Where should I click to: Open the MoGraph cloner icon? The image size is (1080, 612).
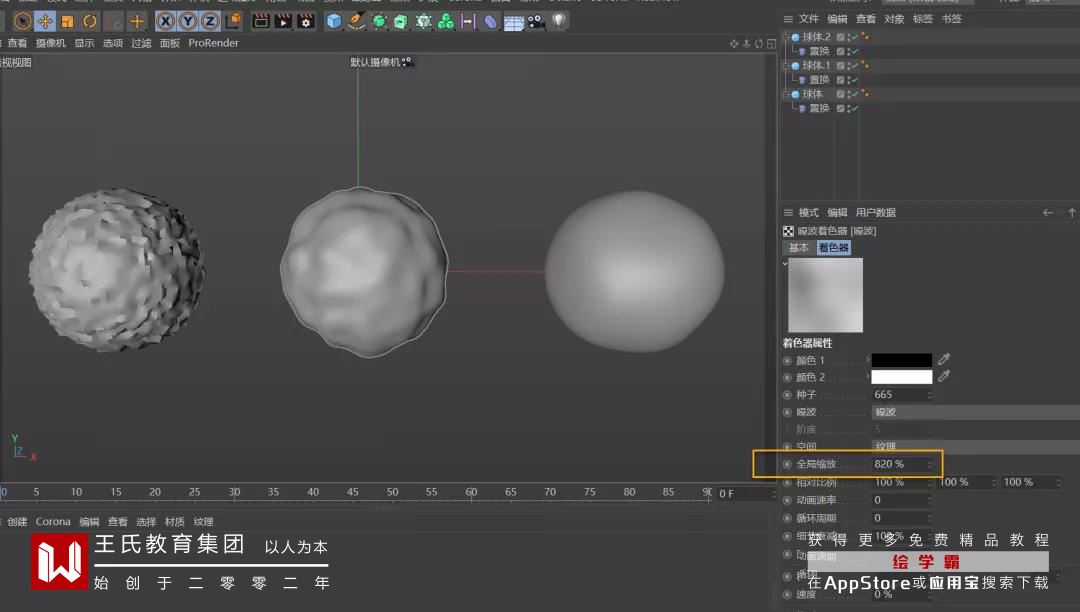(x=423, y=21)
